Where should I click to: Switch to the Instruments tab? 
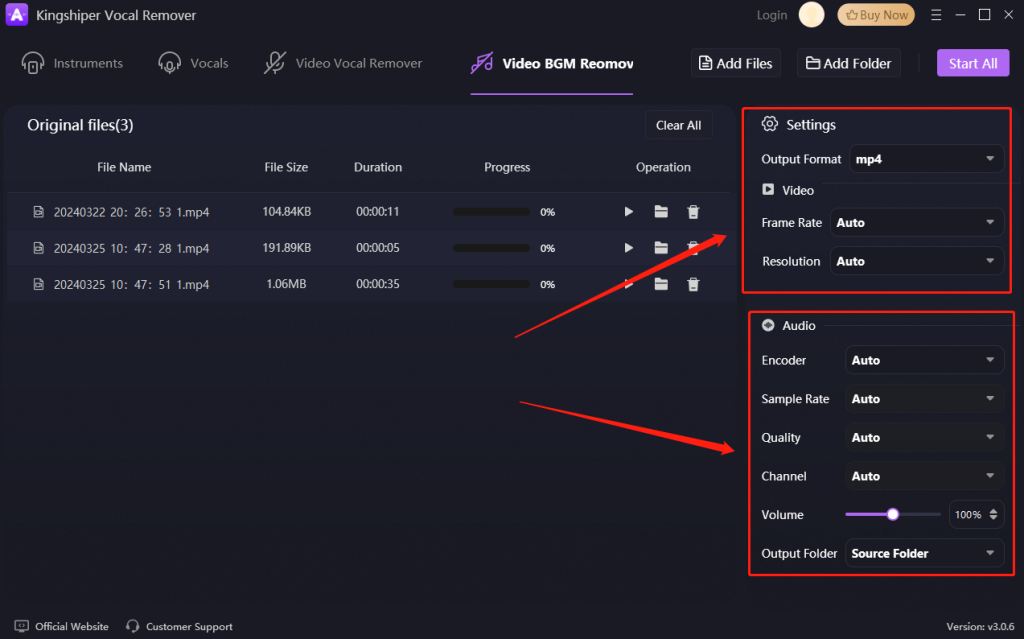[x=73, y=63]
